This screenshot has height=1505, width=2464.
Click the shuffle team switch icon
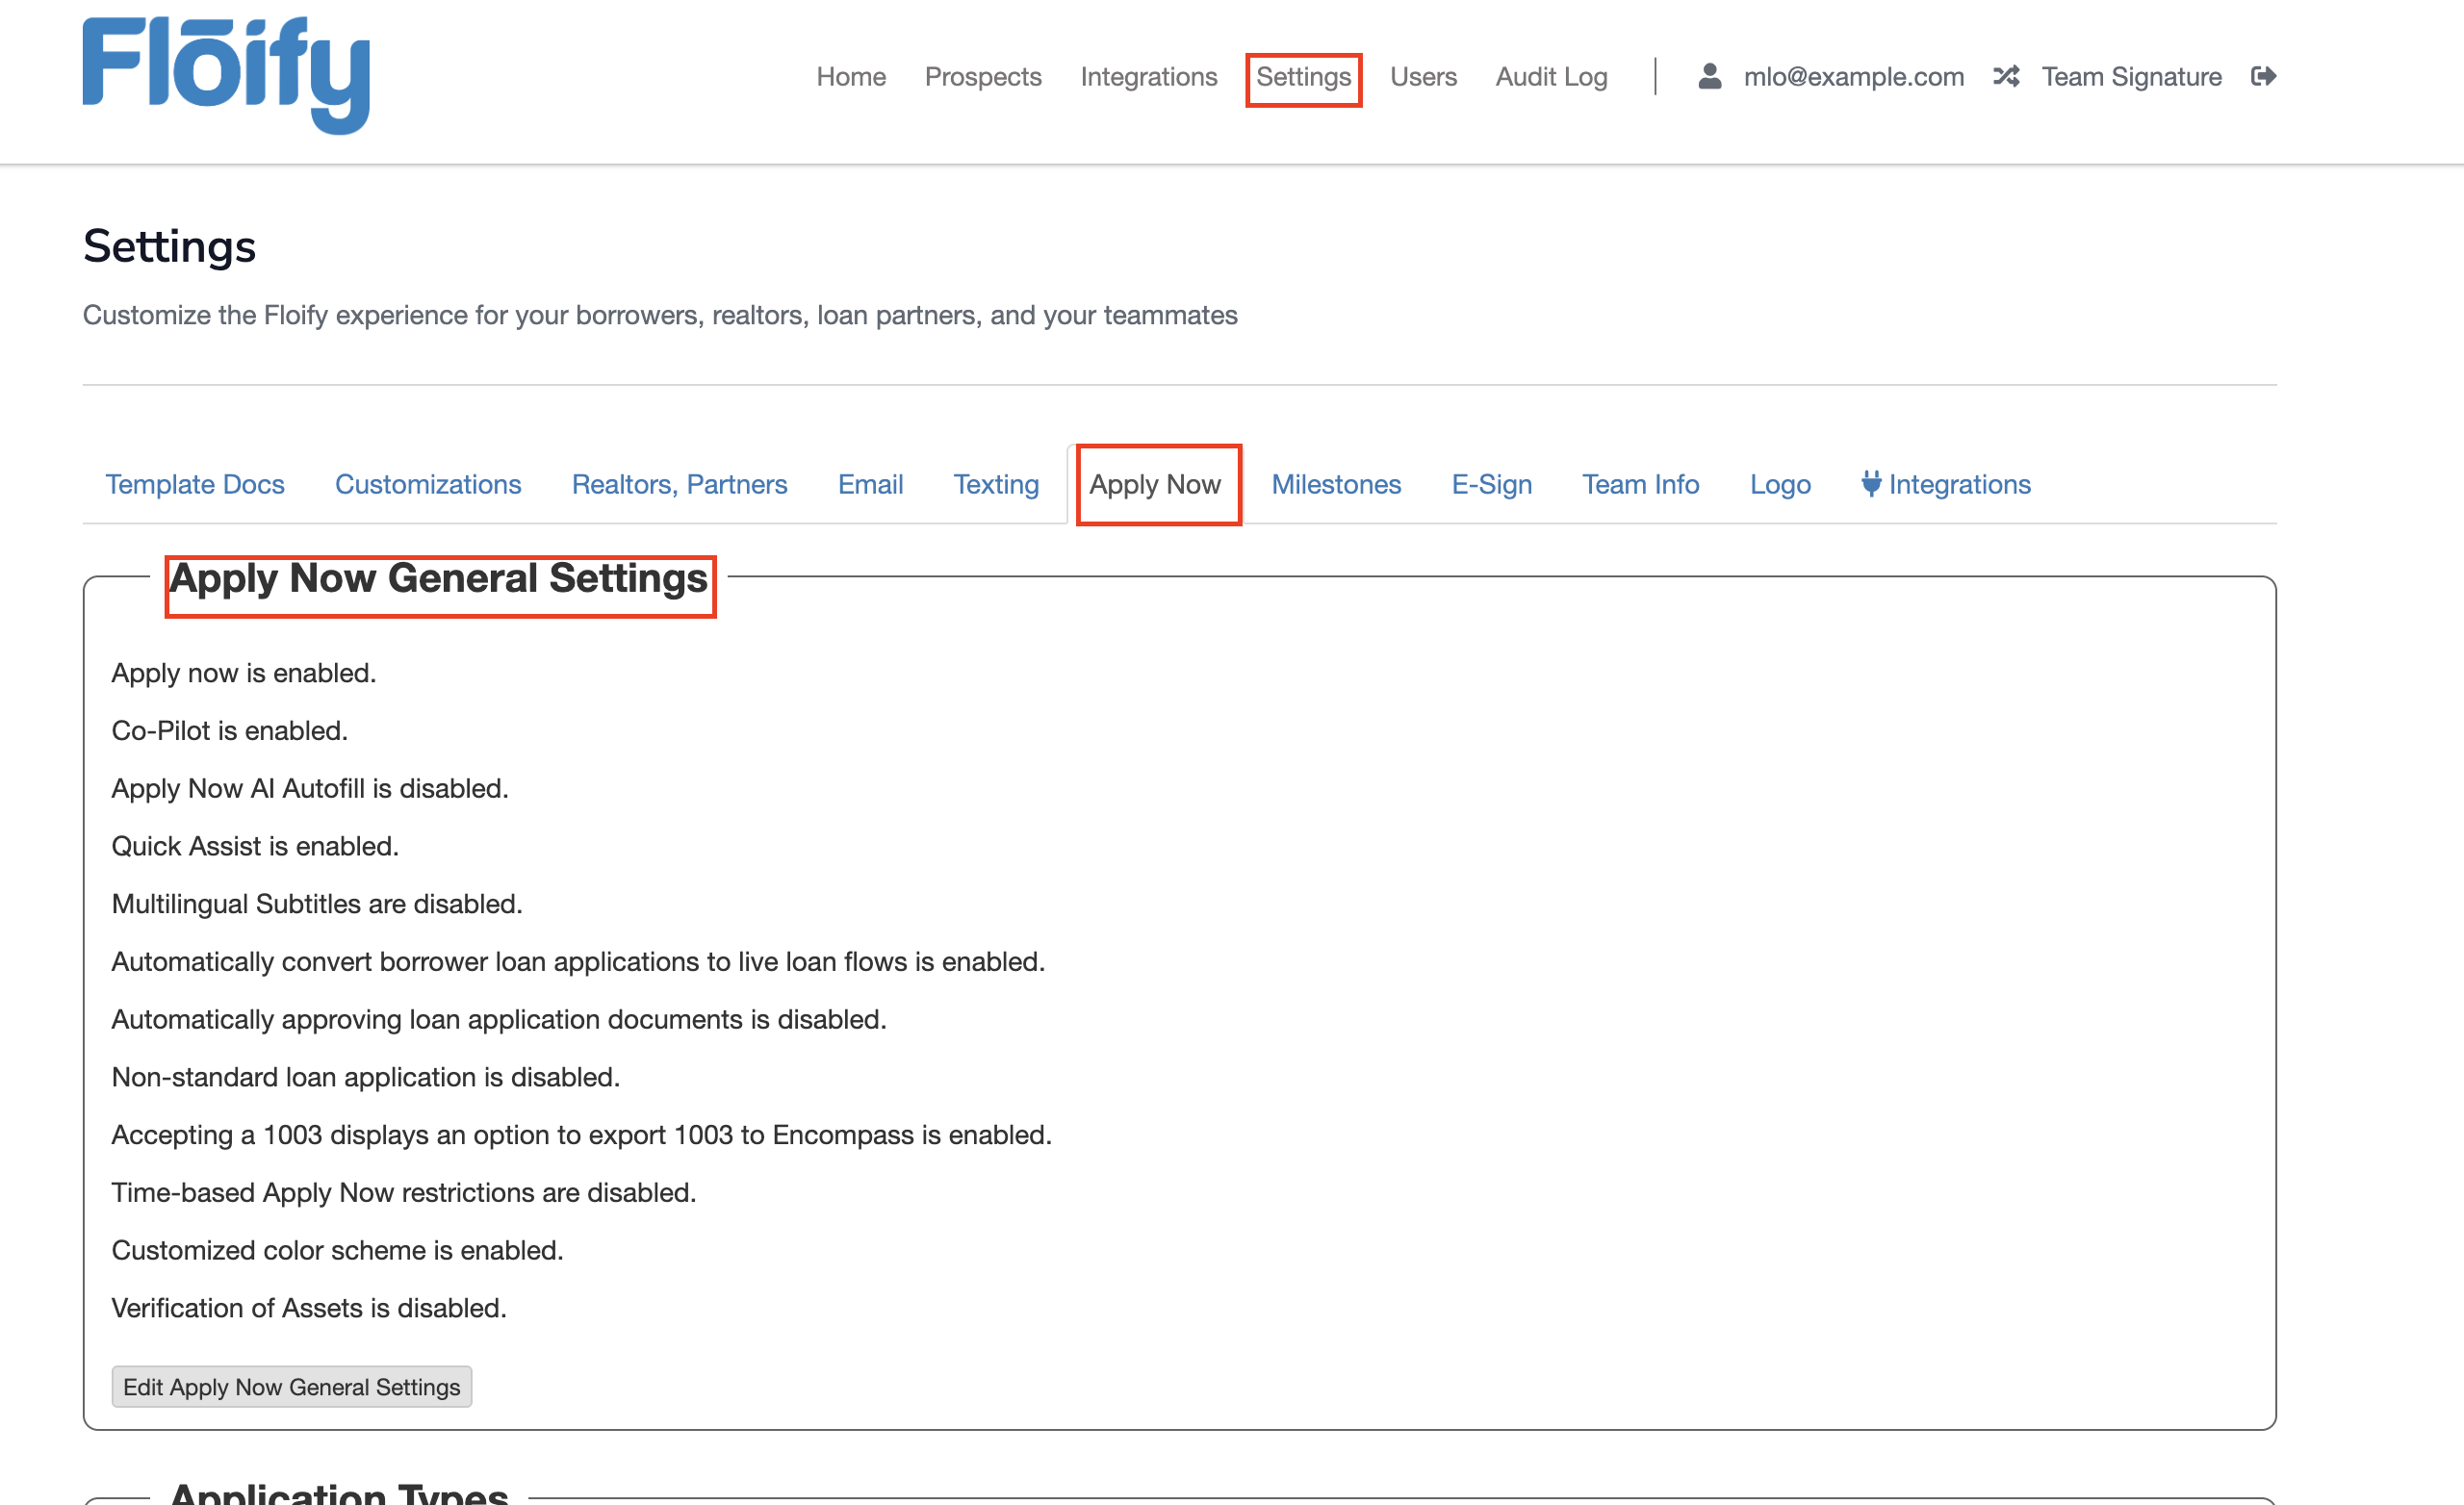2005,77
